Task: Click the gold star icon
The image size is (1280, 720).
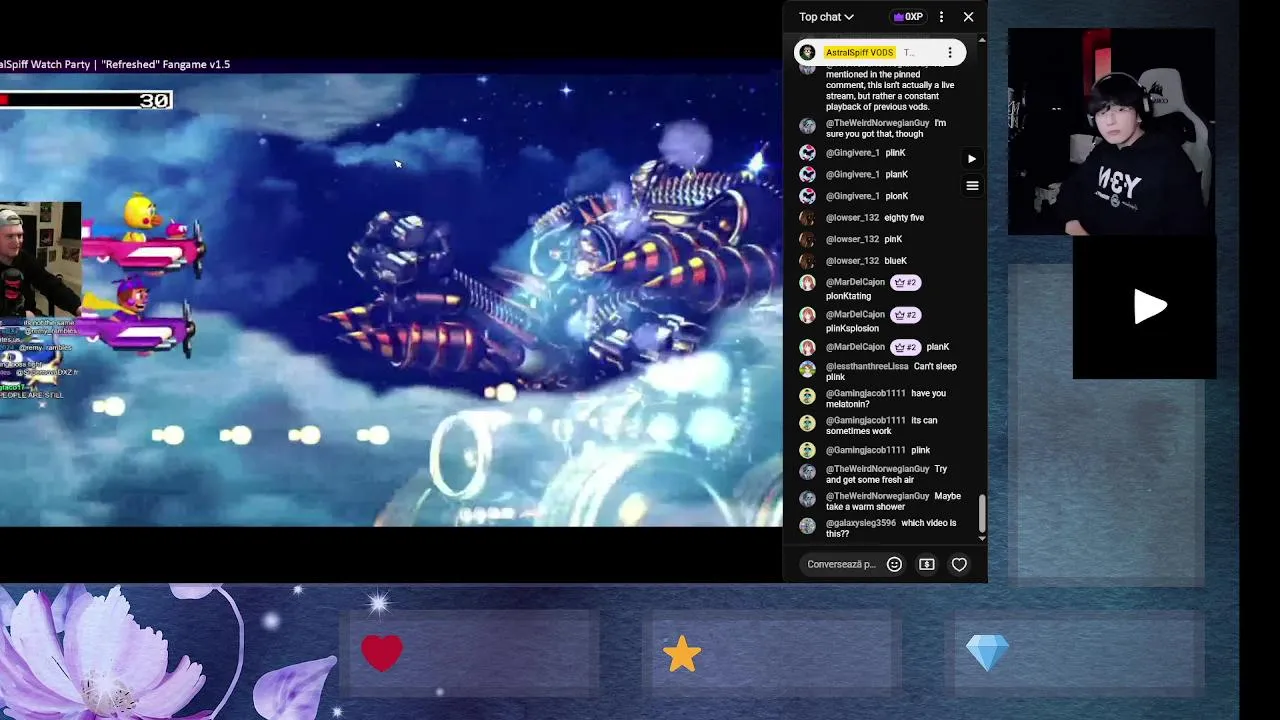Action: 682,654
